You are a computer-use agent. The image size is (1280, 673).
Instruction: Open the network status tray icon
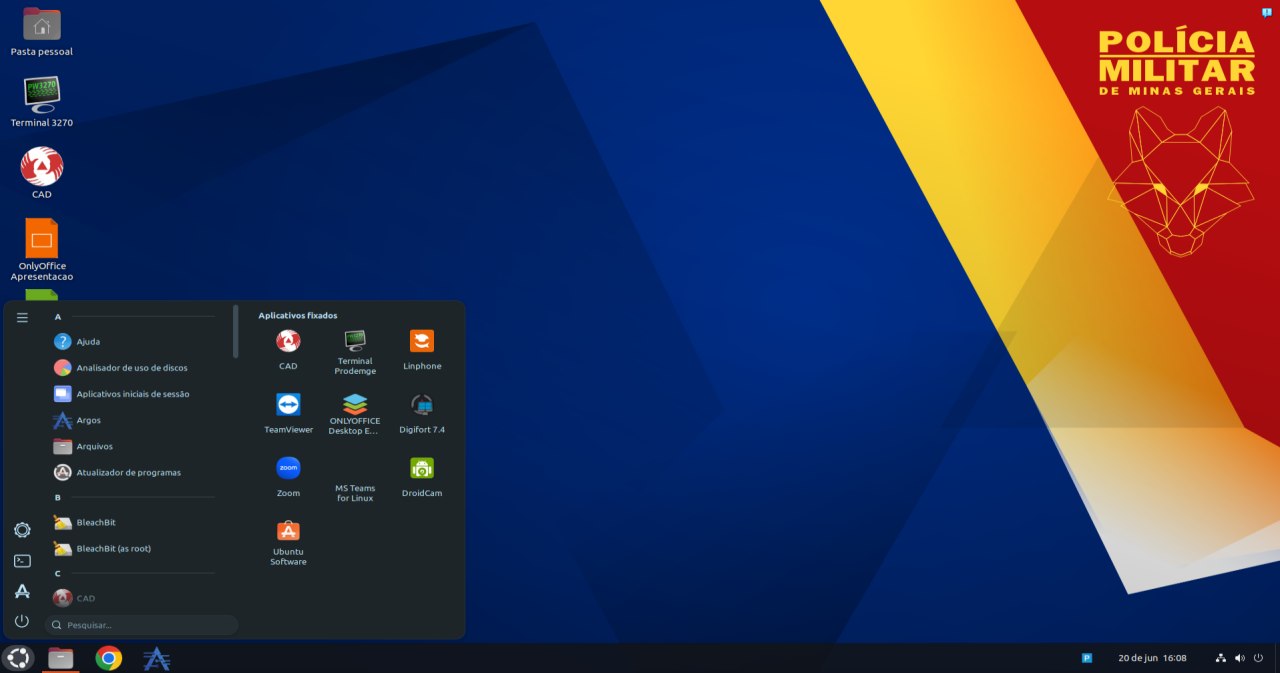[x=1219, y=658]
